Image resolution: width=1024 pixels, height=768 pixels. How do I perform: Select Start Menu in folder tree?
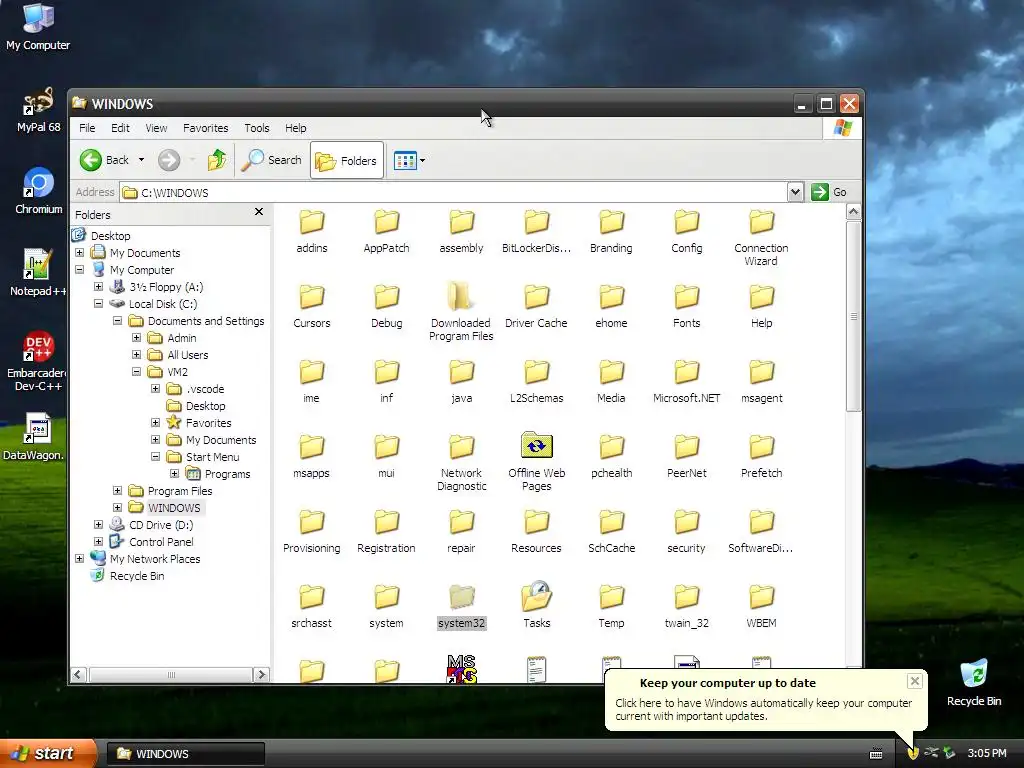[212, 456]
